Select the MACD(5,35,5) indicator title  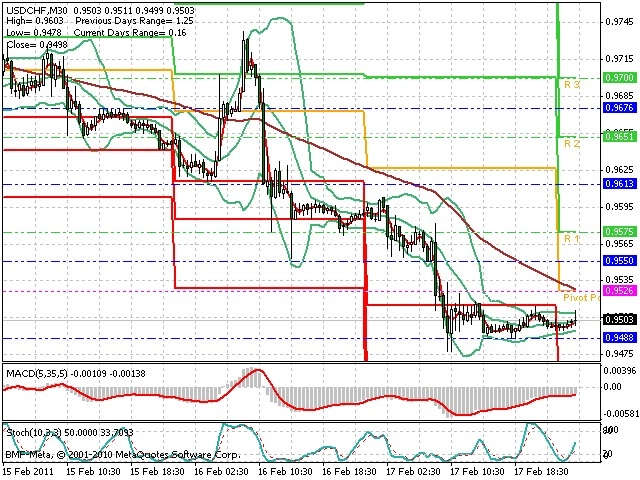36,373
